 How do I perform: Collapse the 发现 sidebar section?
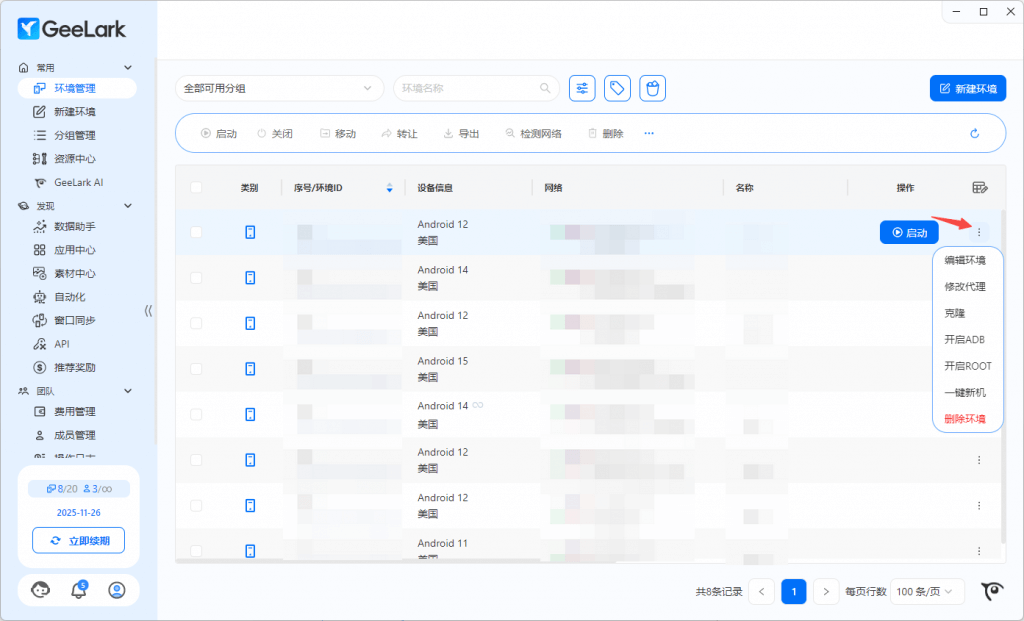[127, 206]
